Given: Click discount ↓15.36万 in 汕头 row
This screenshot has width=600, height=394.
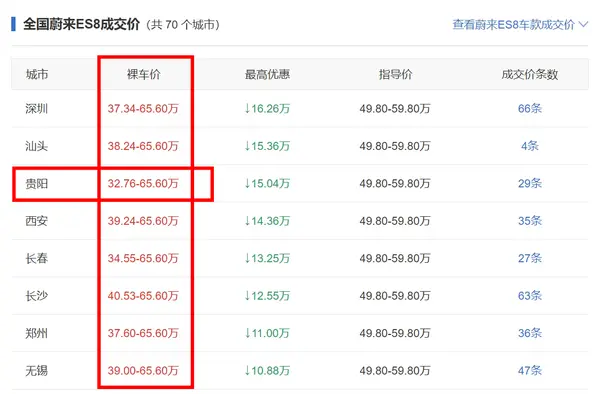Looking at the screenshot, I should [x=267, y=146].
